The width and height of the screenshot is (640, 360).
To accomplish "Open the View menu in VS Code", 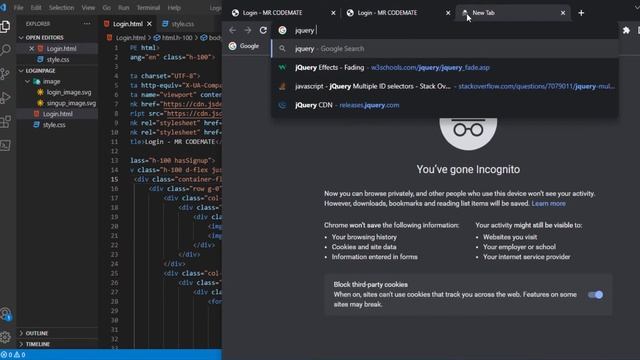I will pos(88,8).
